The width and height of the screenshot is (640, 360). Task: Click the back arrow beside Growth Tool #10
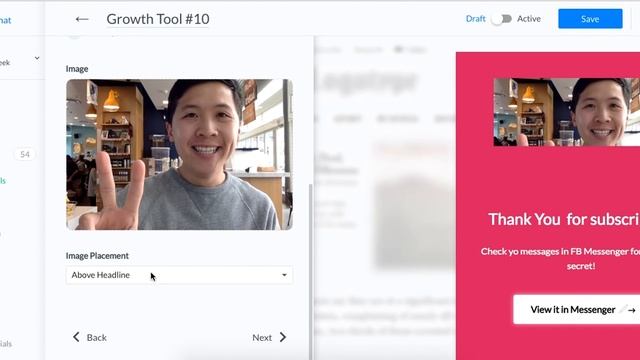tap(82, 19)
